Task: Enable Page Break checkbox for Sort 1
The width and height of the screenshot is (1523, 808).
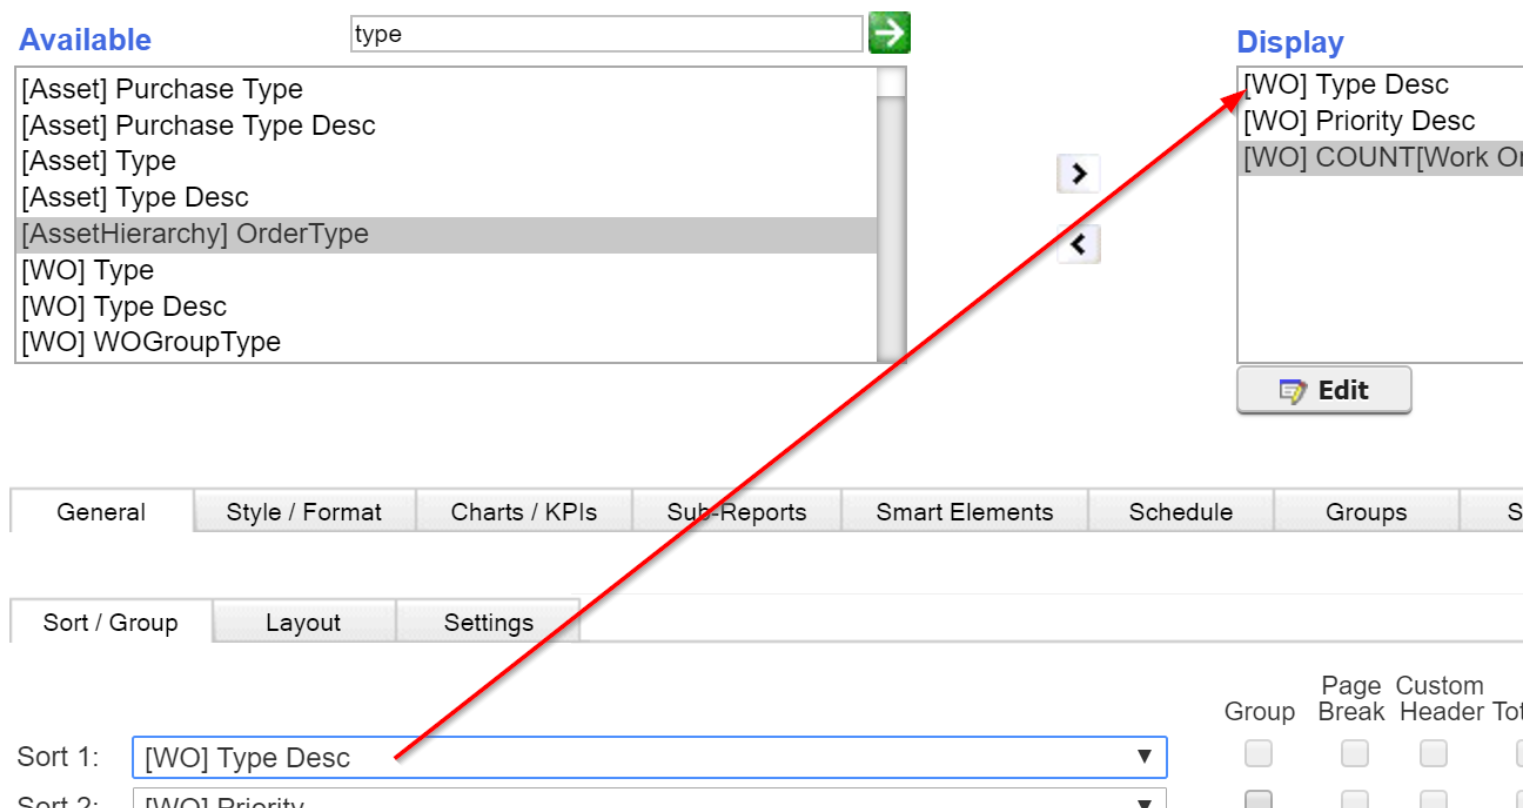Action: click(x=1354, y=753)
